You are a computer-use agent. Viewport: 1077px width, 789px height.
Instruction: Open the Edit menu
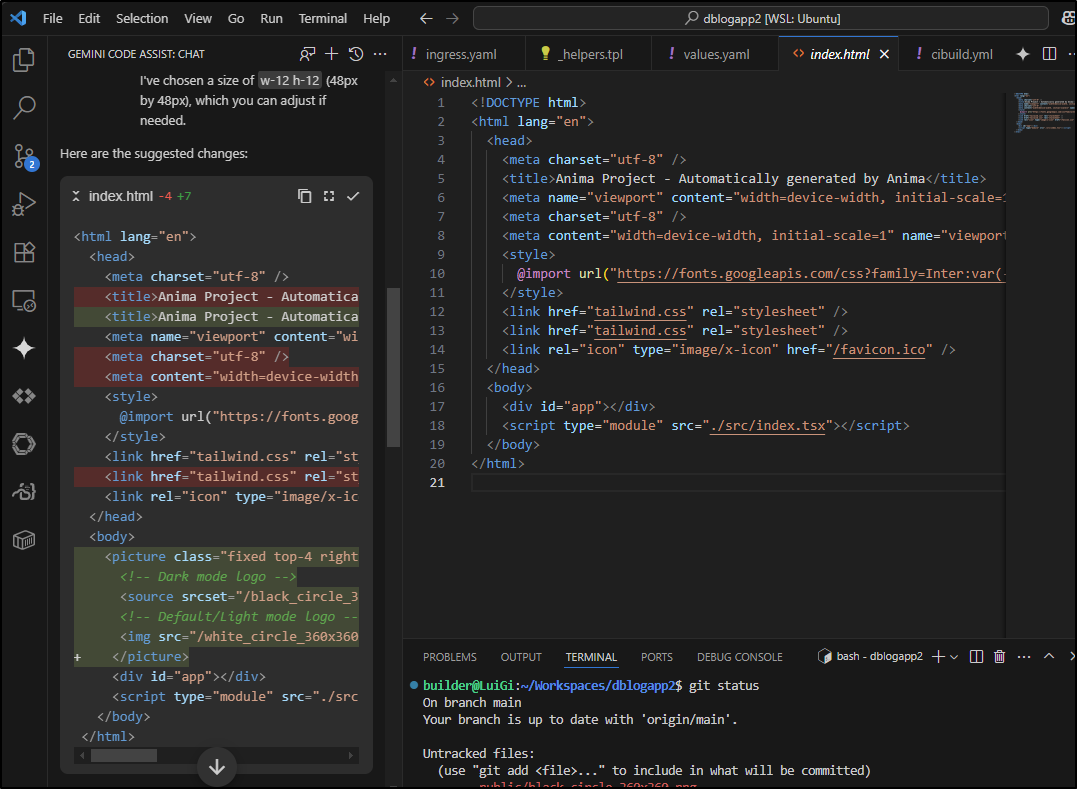(89, 19)
